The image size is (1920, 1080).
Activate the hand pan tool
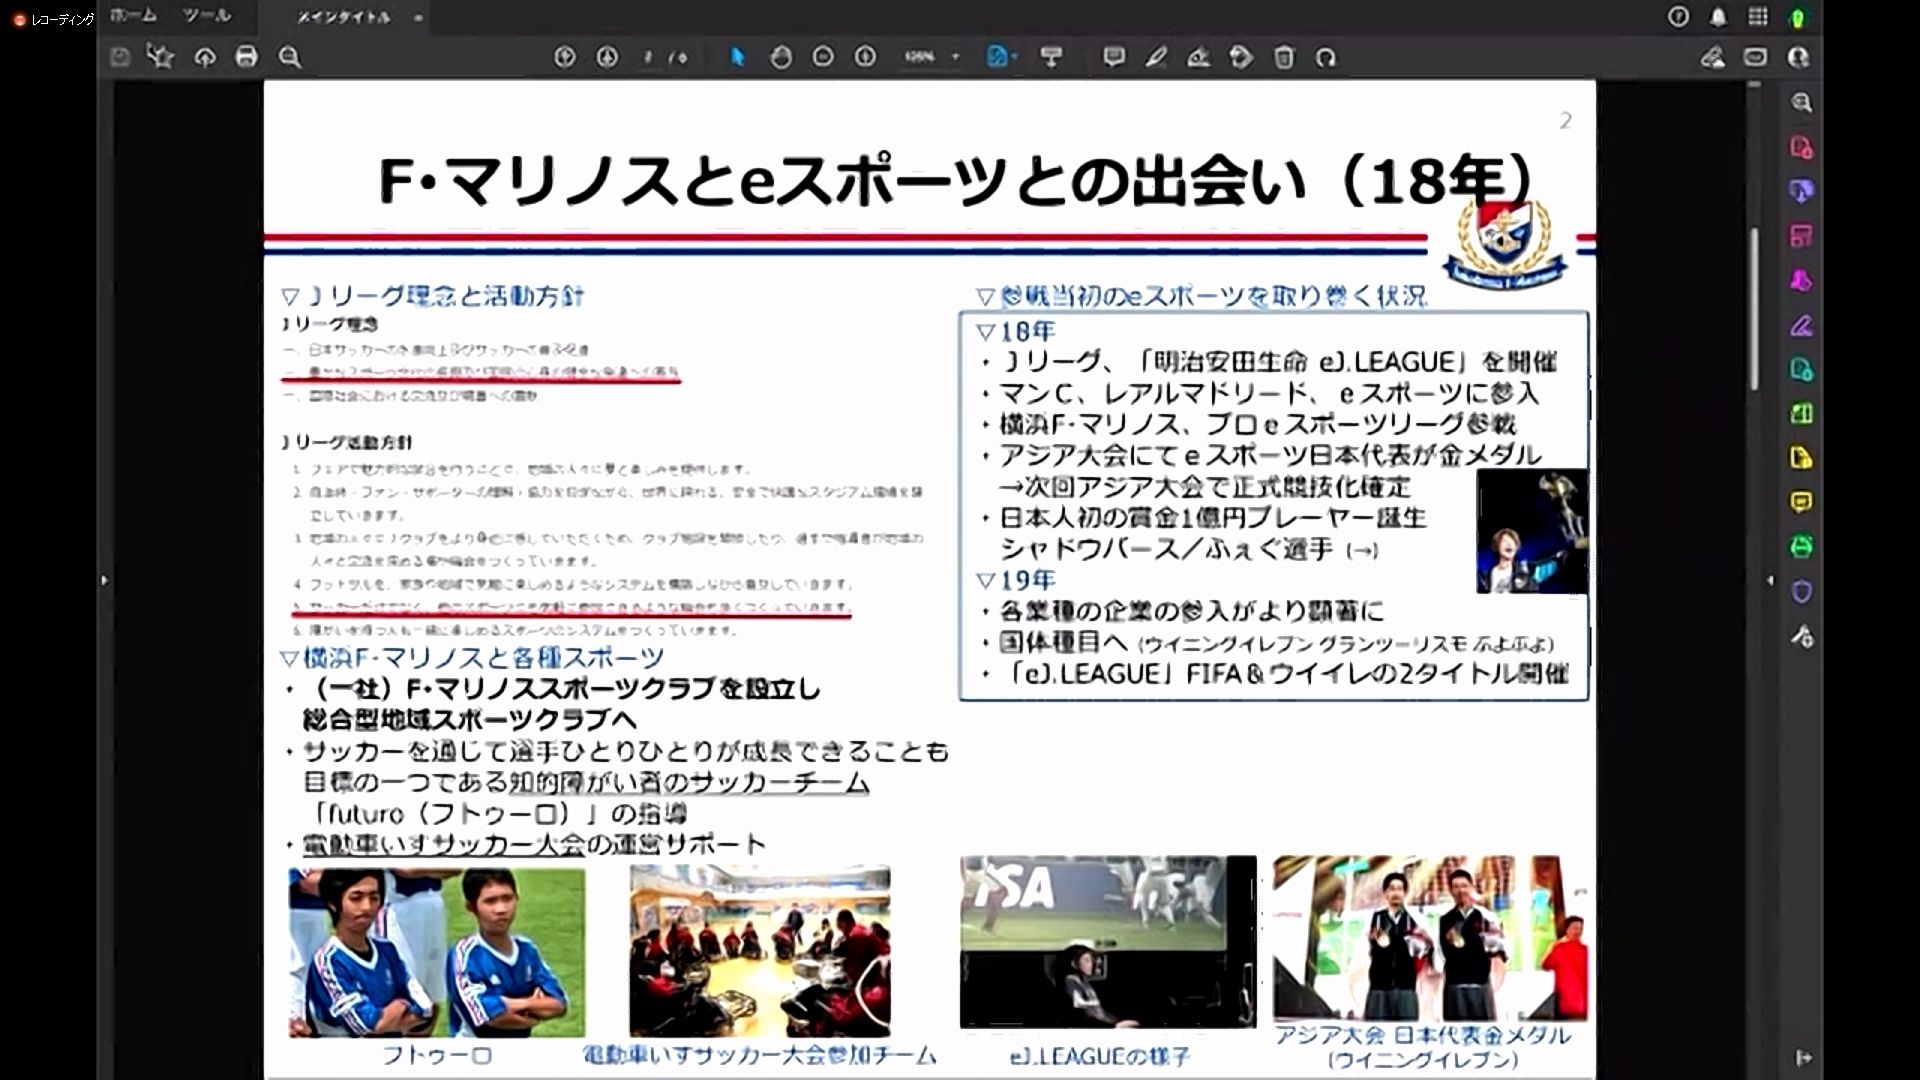click(x=781, y=57)
